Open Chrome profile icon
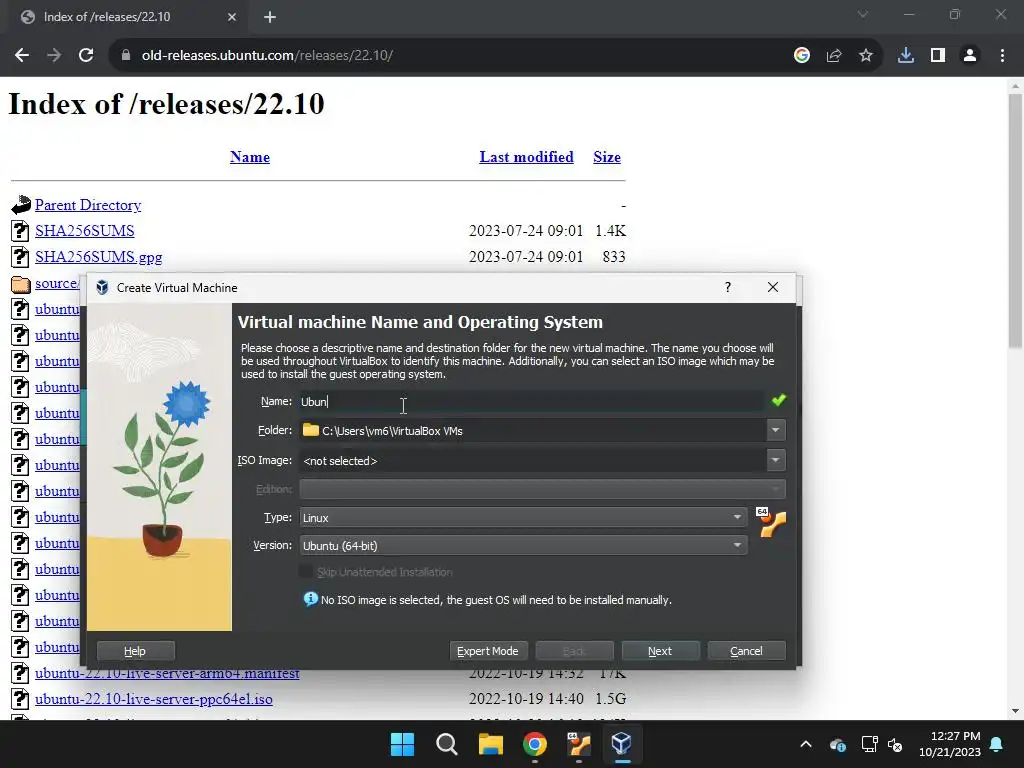This screenshot has width=1024, height=768. coord(970,56)
